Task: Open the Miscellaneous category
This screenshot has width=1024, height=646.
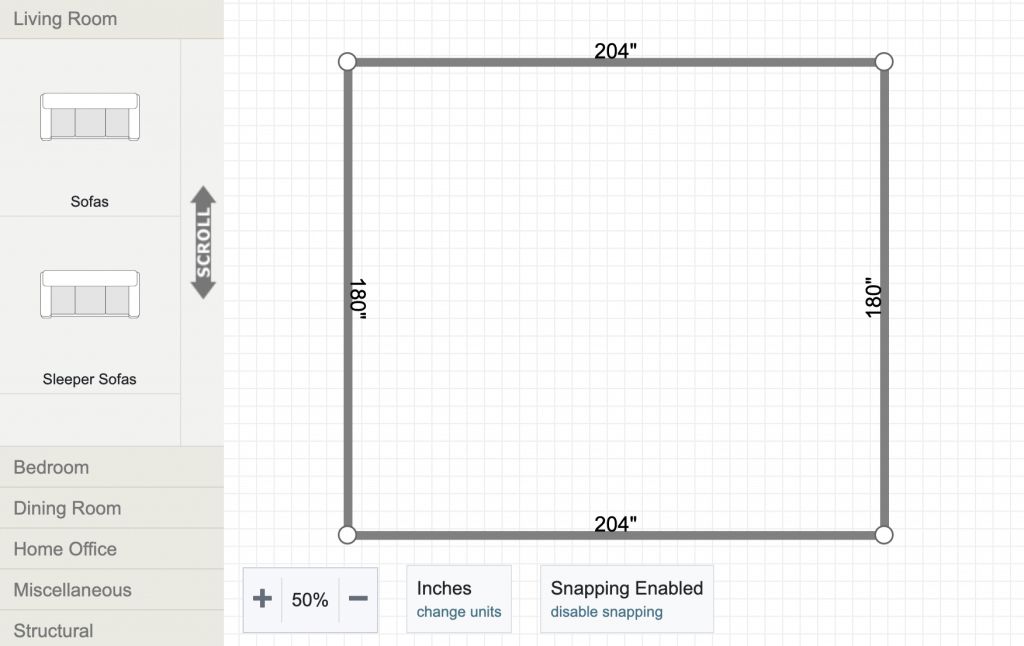Action: (x=72, y=590)
